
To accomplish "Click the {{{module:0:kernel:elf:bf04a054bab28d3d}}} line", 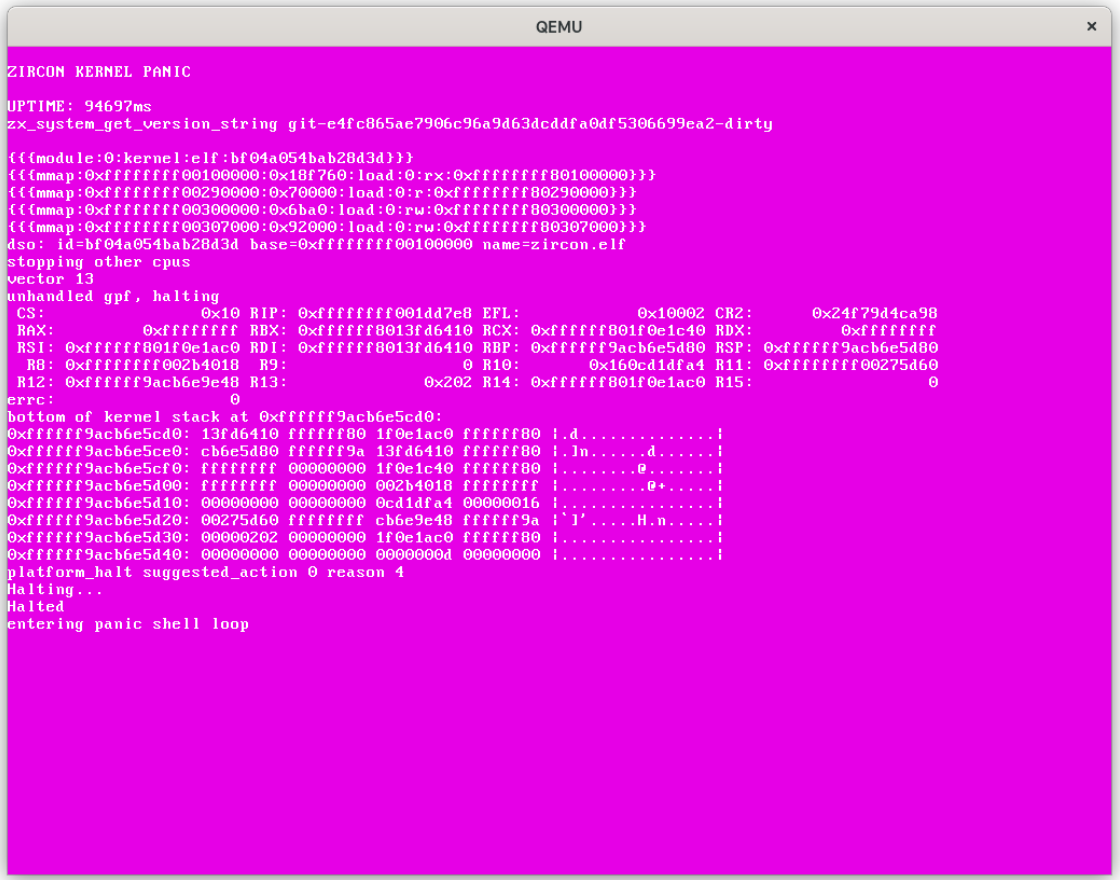I will point(211,158).
